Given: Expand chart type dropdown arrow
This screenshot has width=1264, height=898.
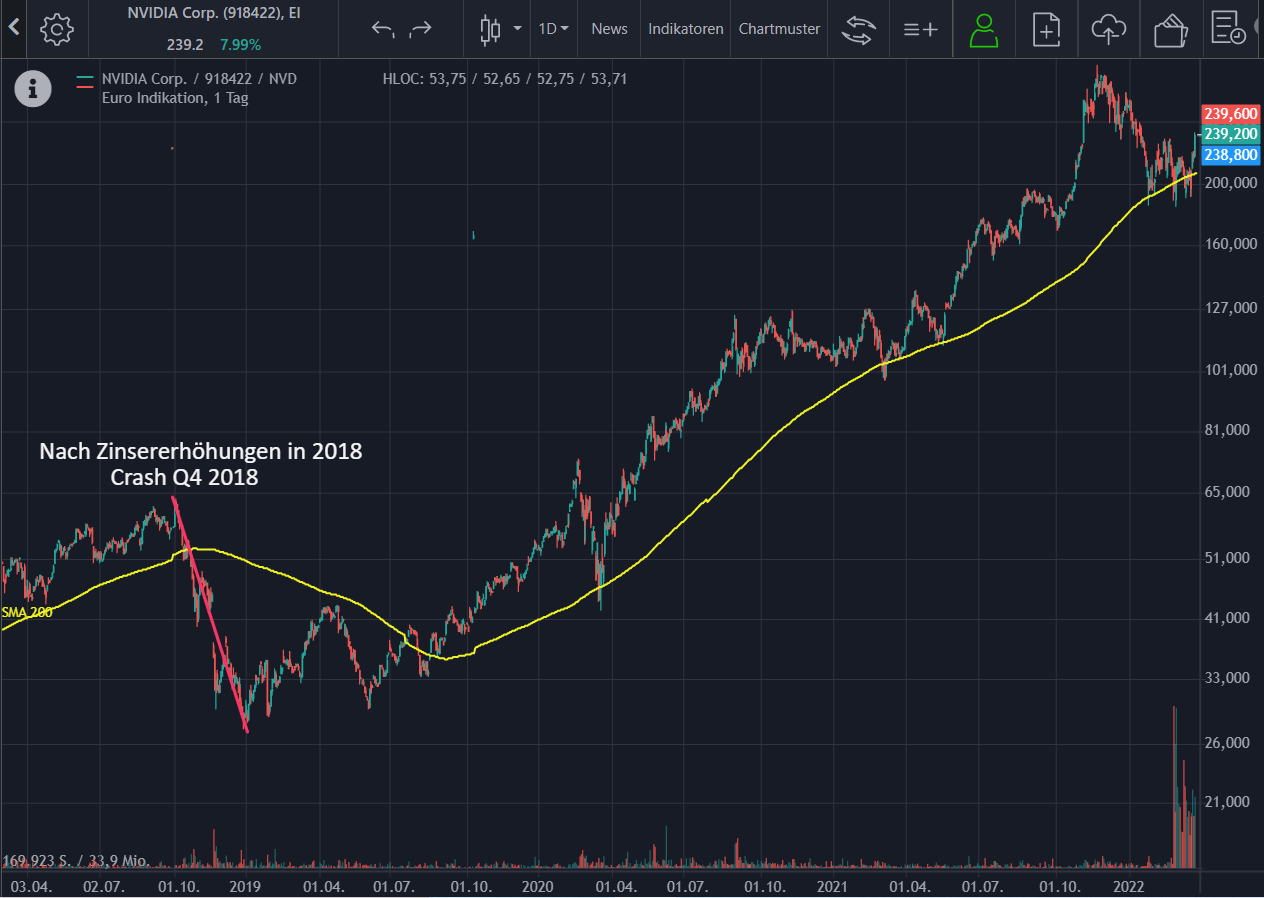Looking at the screenshot, I should click(x=517, y=28).
